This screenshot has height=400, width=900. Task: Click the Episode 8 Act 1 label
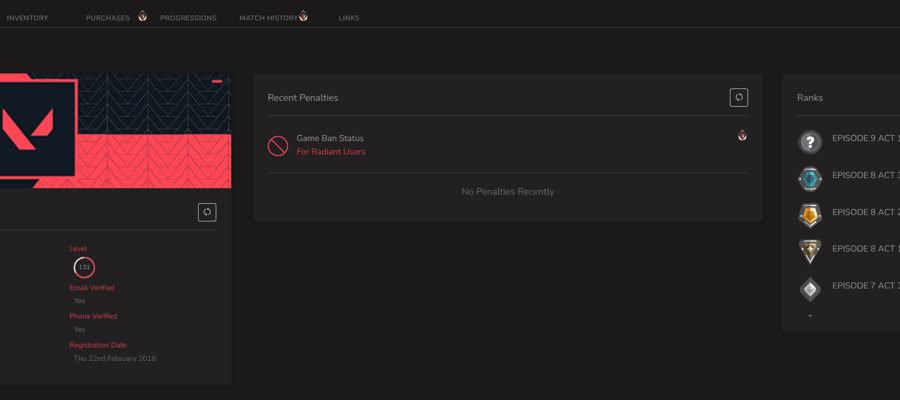[x=866, y=248]
